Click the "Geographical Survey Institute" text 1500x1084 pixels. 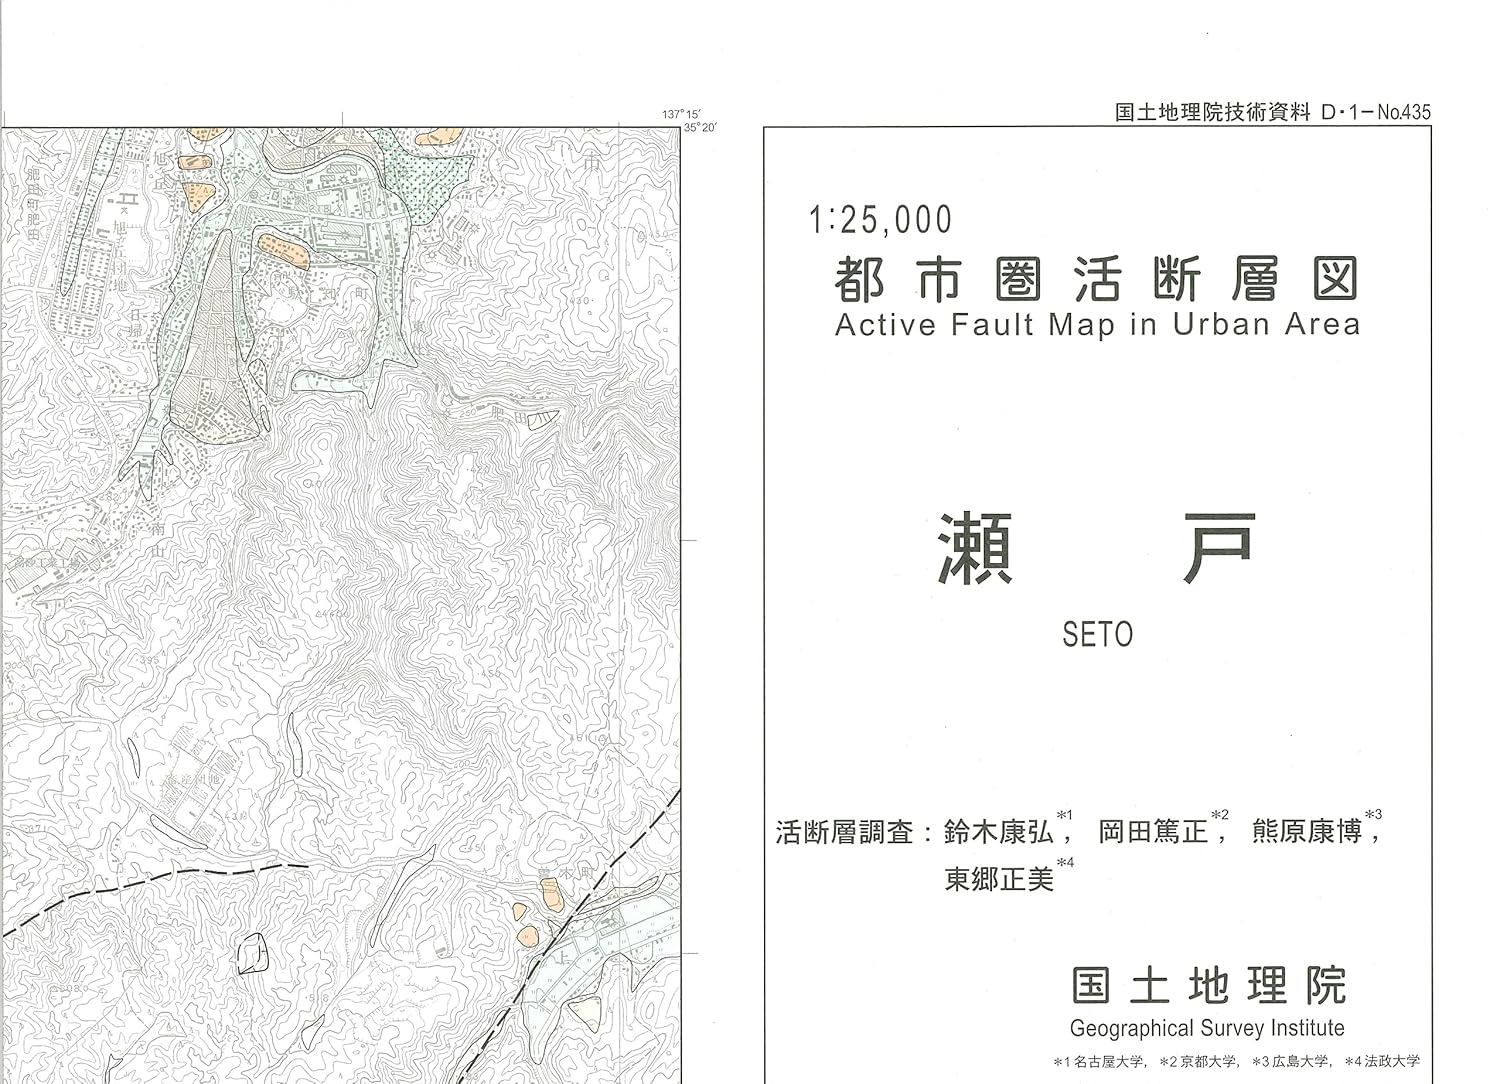(1207, 1028)
